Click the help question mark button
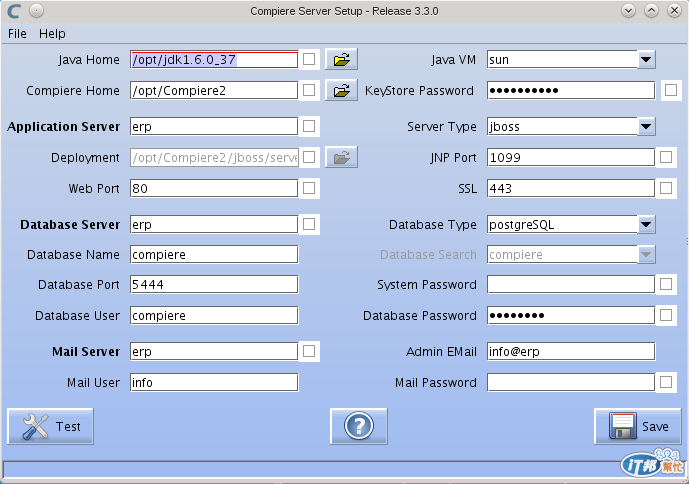 (x=359, y=426)
